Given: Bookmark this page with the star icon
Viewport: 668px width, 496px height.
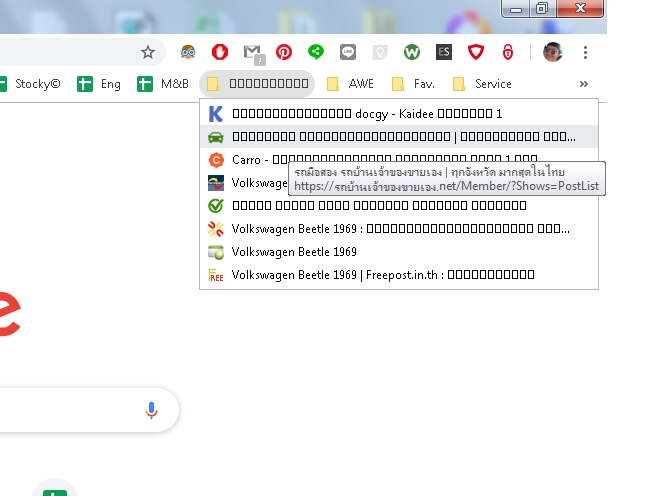Looking at the screenshot, I should tap(148, 52).
